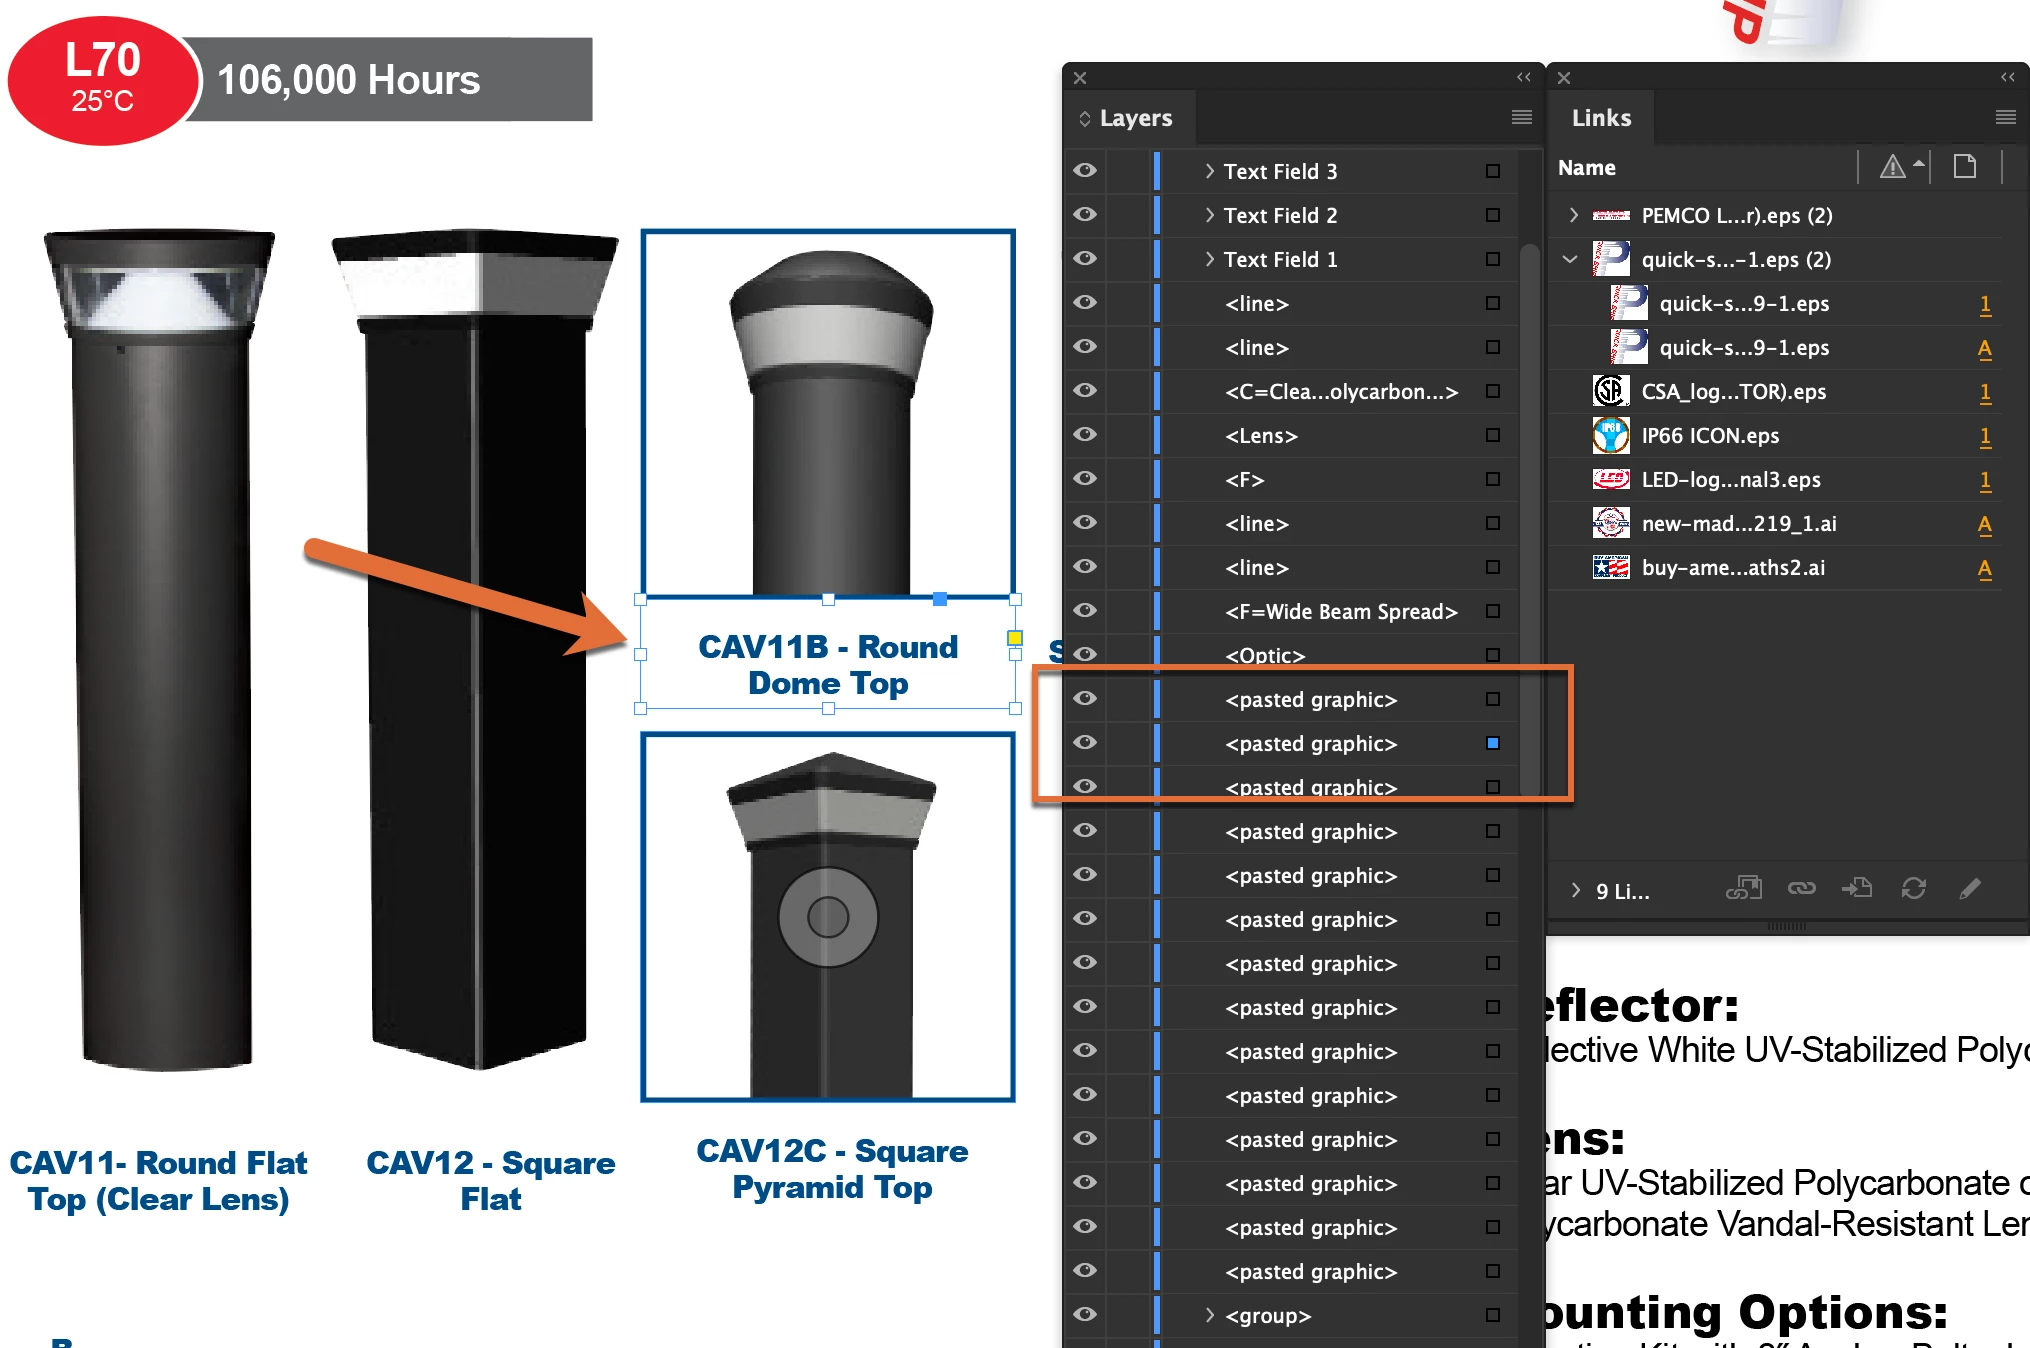
Task: Click the Update Link refresh icon
Action: (x=1913, y=888)
